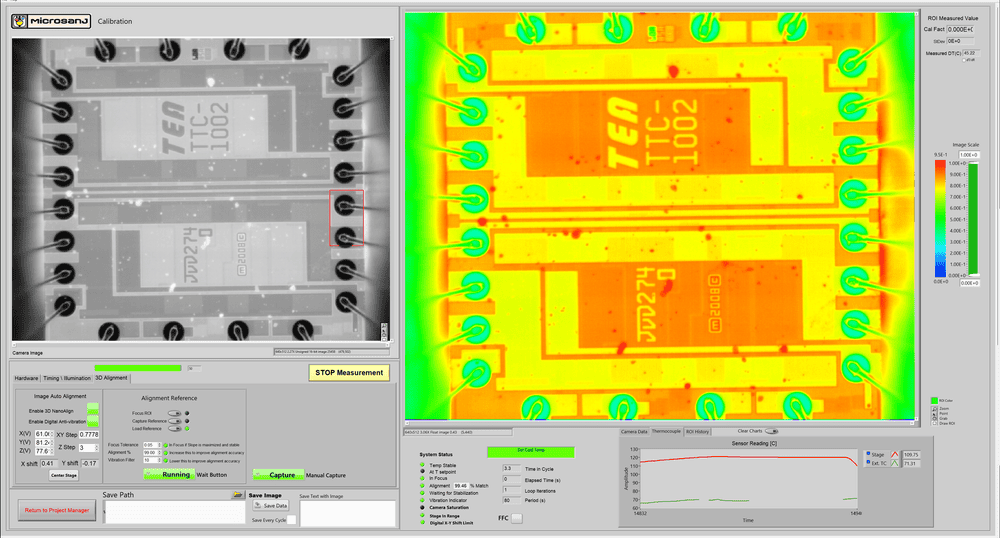The height and width of the screenshot is (538, 1000).
Task: Toggle Enable Digital Anti-vibration
Action: [93, 422]
